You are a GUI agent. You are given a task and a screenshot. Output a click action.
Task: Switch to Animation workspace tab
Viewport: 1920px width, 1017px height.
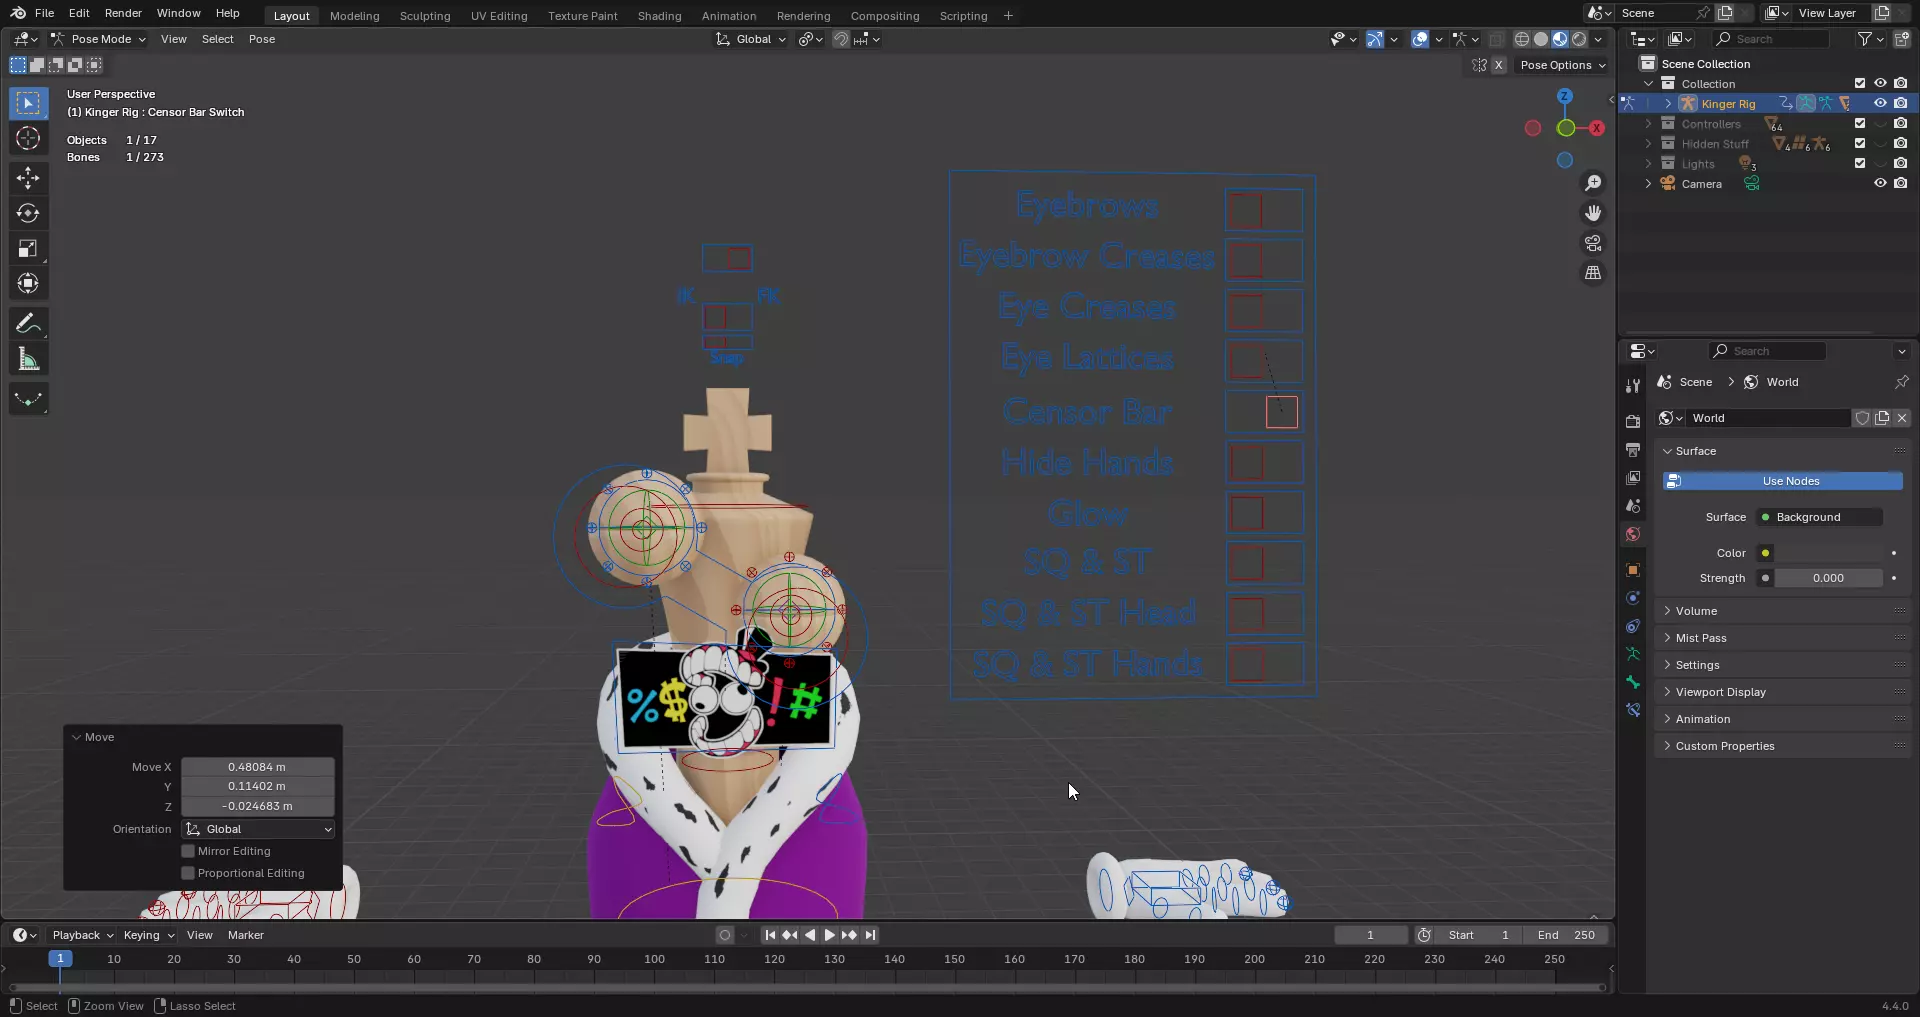pyautogui.click(x=729, y=16)
